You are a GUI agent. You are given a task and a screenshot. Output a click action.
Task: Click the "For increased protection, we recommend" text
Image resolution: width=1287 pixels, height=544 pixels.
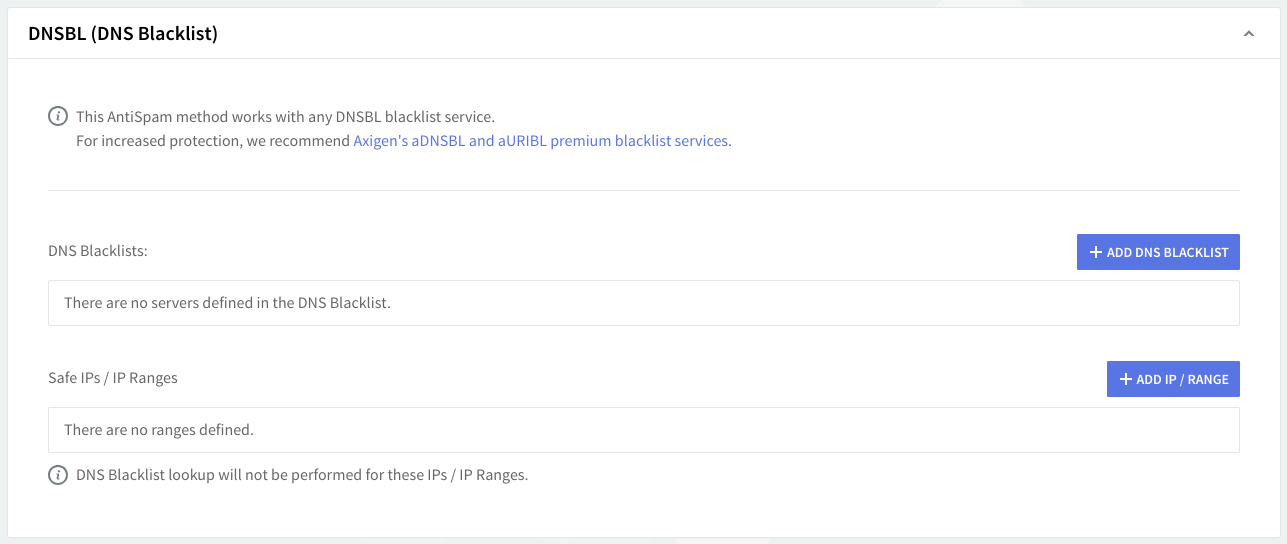tap(213, 141)
